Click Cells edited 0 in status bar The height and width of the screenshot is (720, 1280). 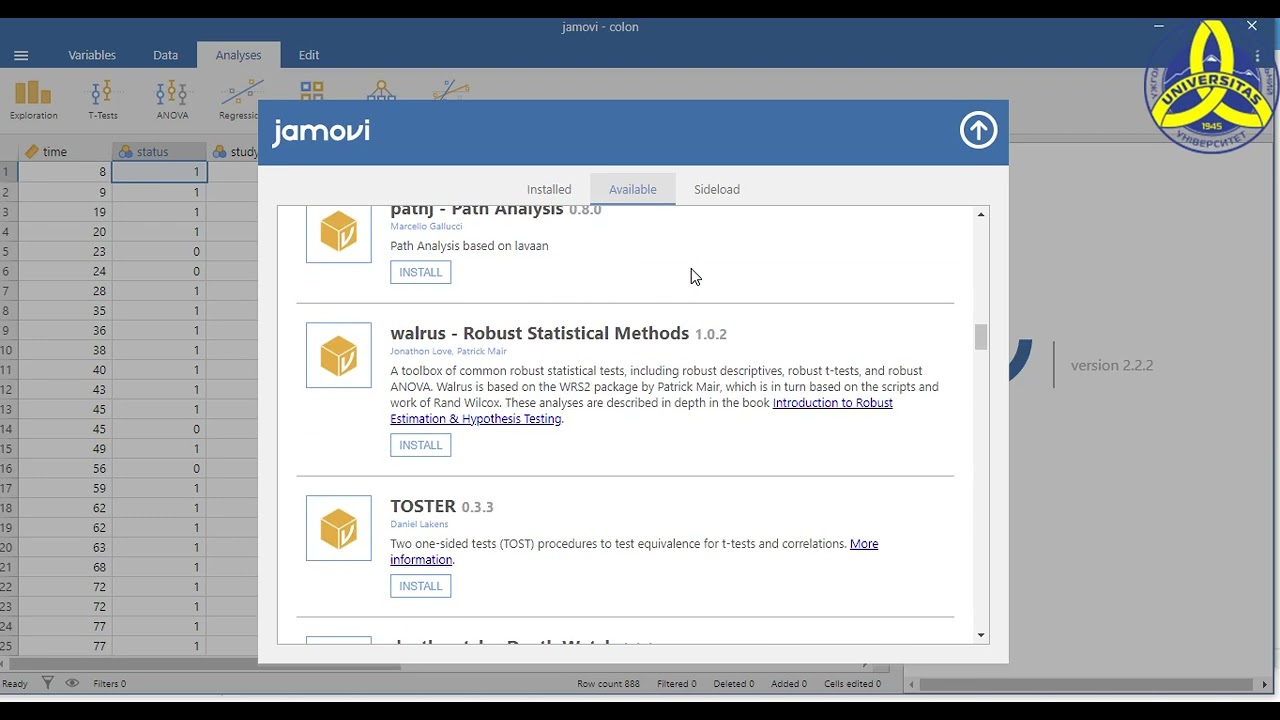coord(852,684)
